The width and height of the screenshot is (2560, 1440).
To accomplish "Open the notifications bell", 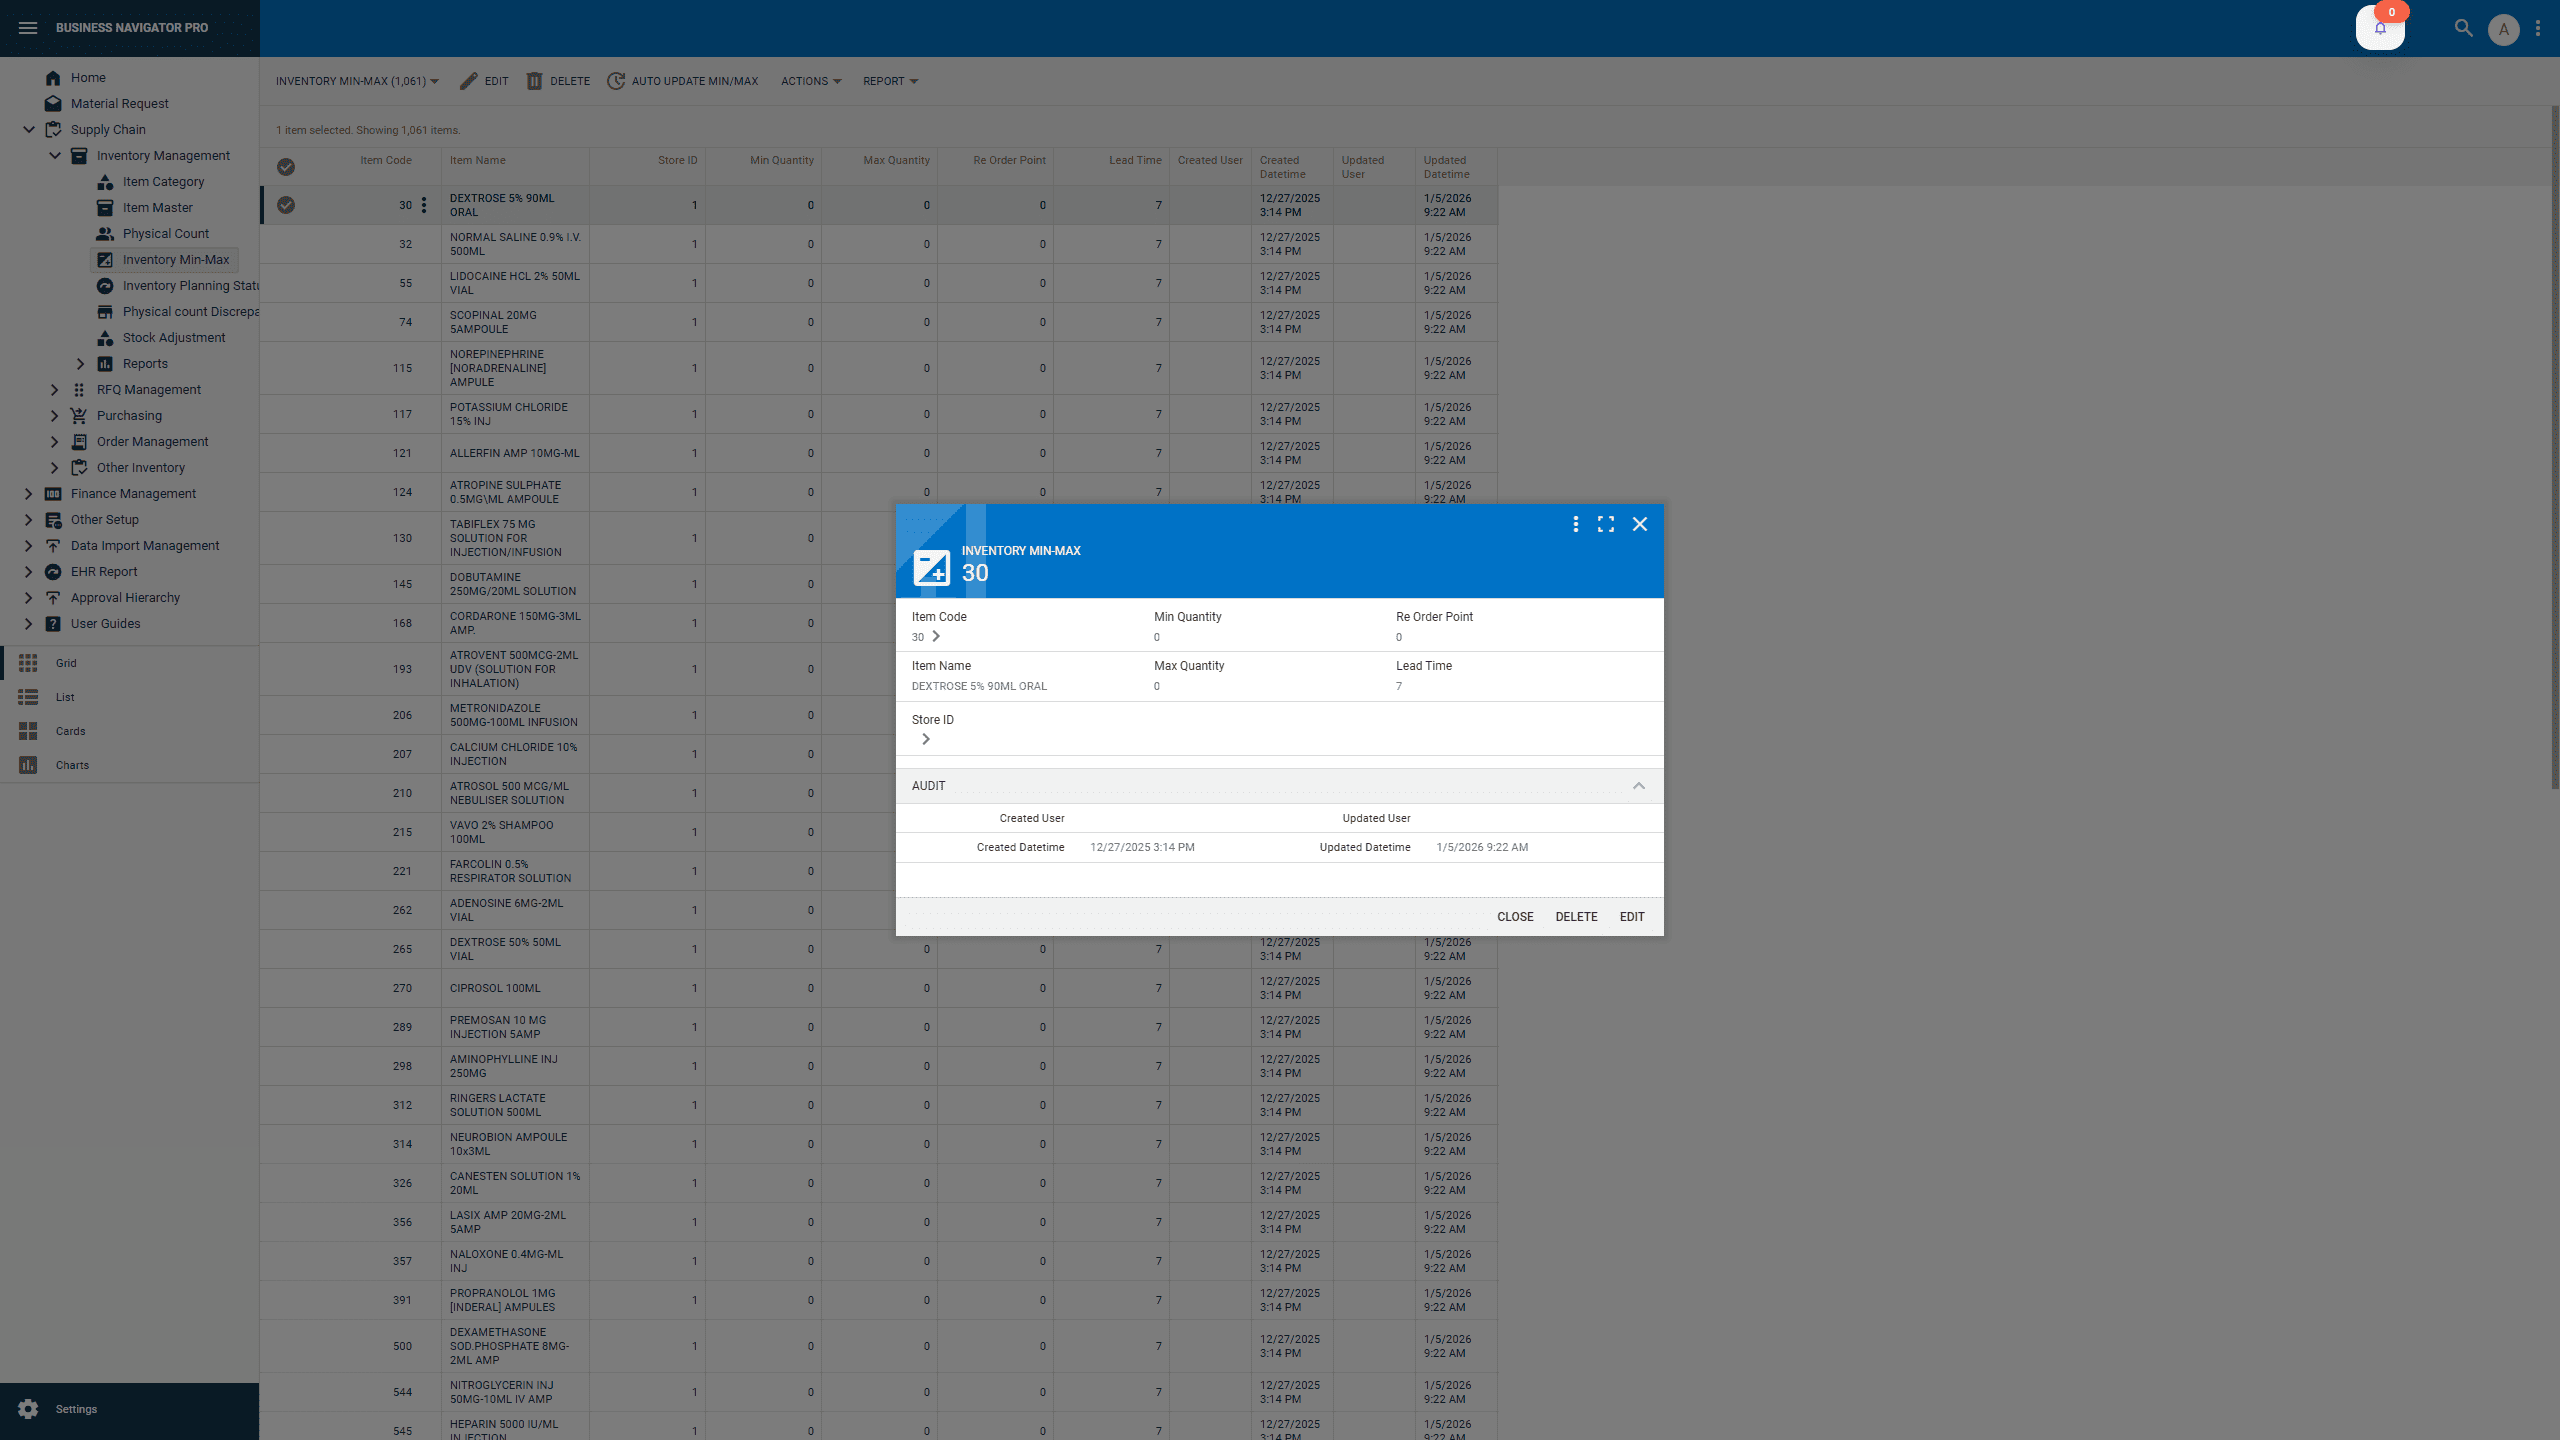I will point(2380,28).
